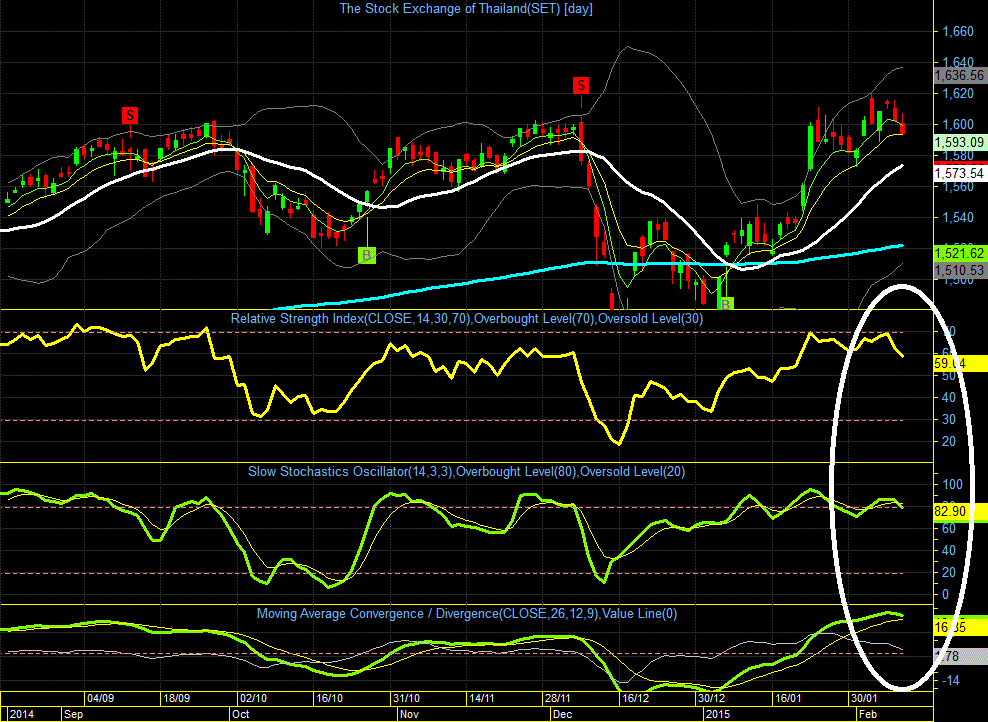The image size is (988, 722).
Task: Click the 2015 year label on the timeline
Action: (718, 714)
